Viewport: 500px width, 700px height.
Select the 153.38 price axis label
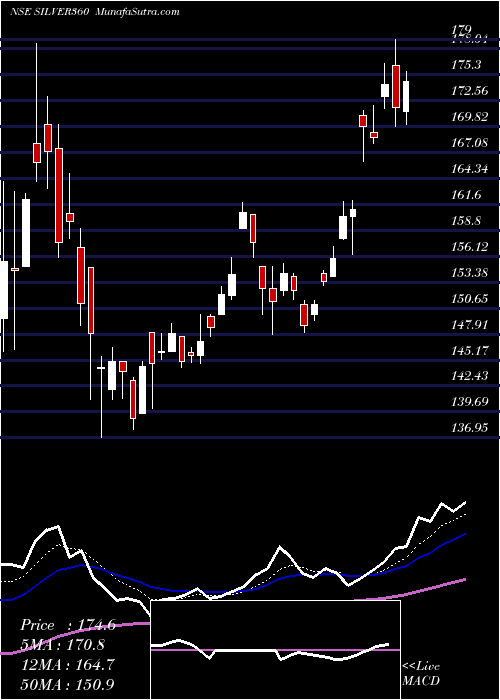coord(470,272)
